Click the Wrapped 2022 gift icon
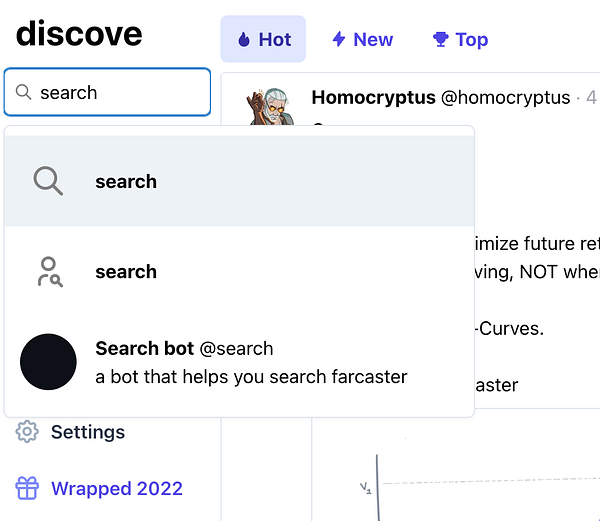 (x=27, y=488)
